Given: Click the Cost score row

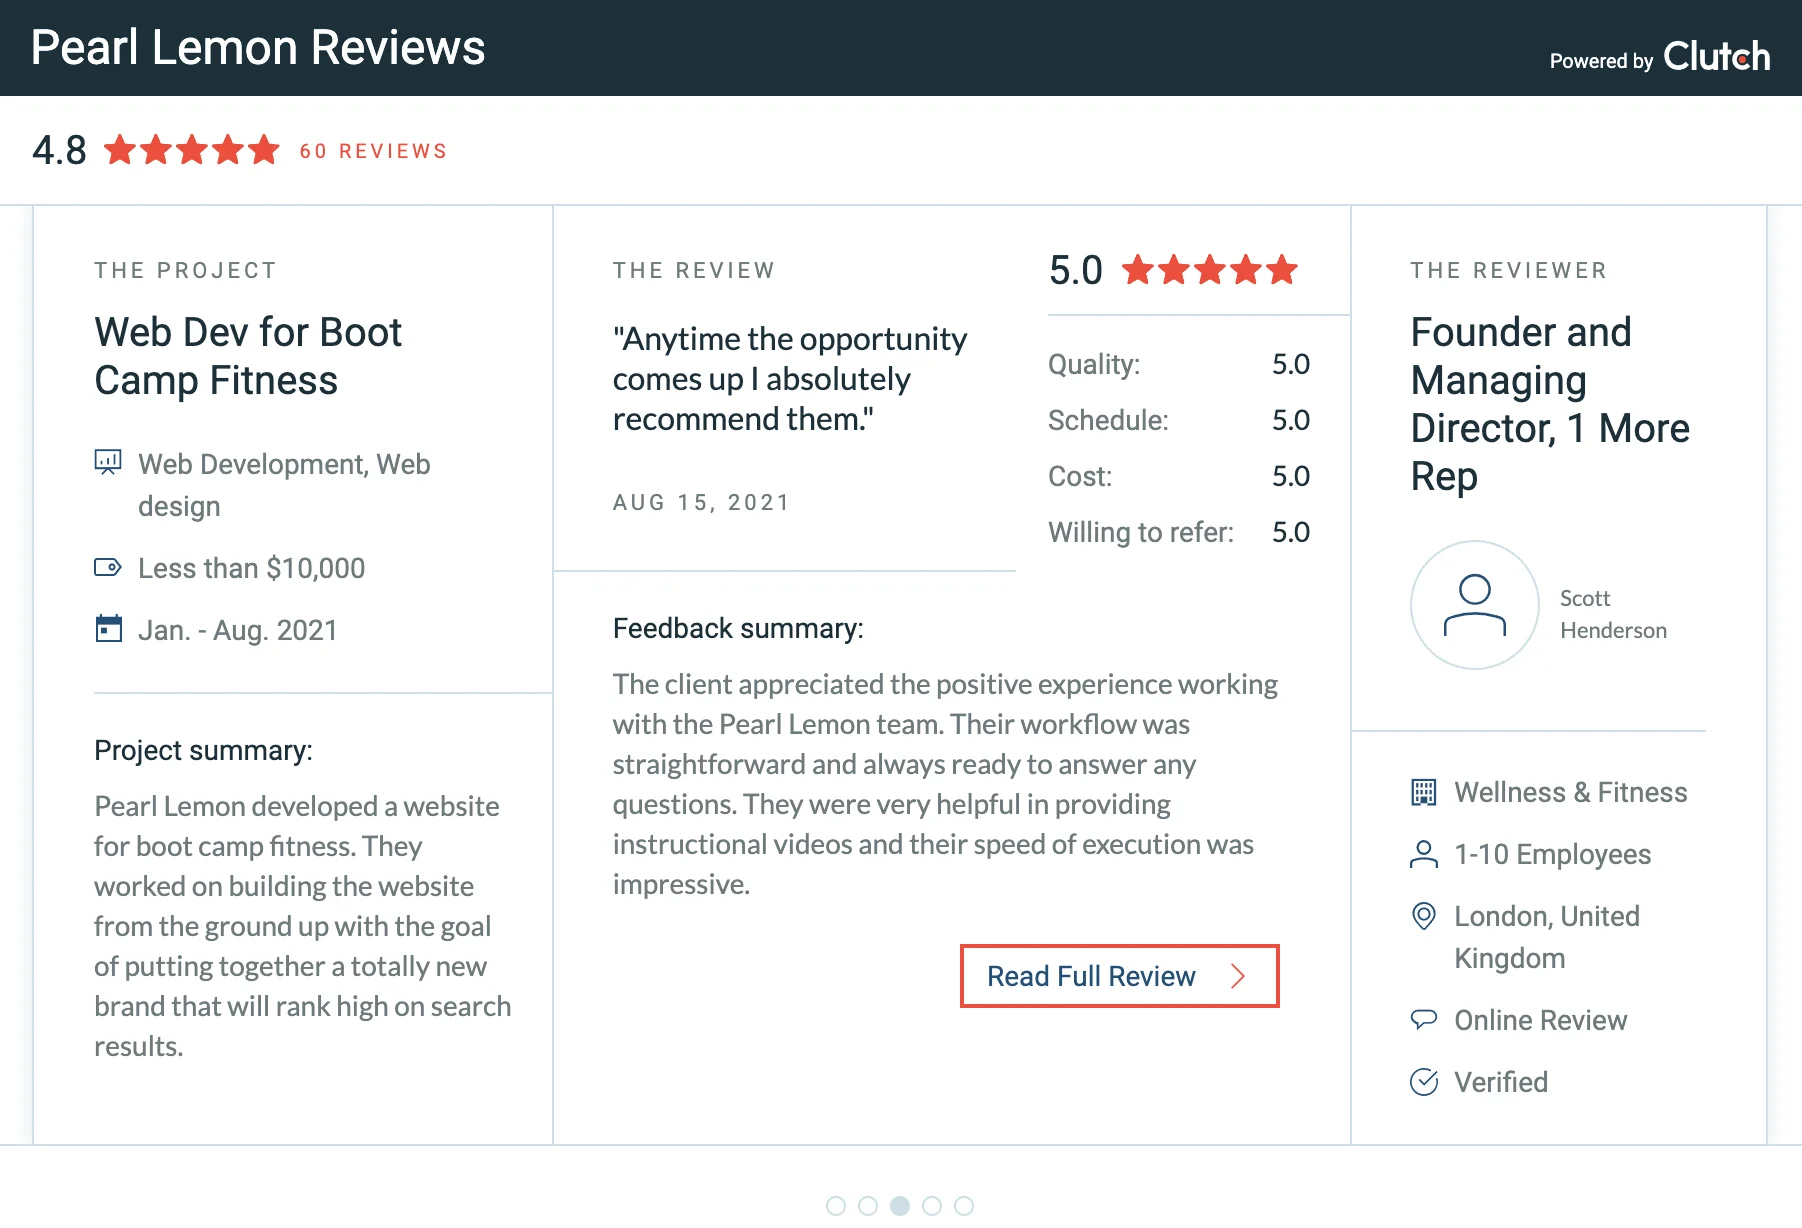Looking at the screenshot, I should (1178, 476).
